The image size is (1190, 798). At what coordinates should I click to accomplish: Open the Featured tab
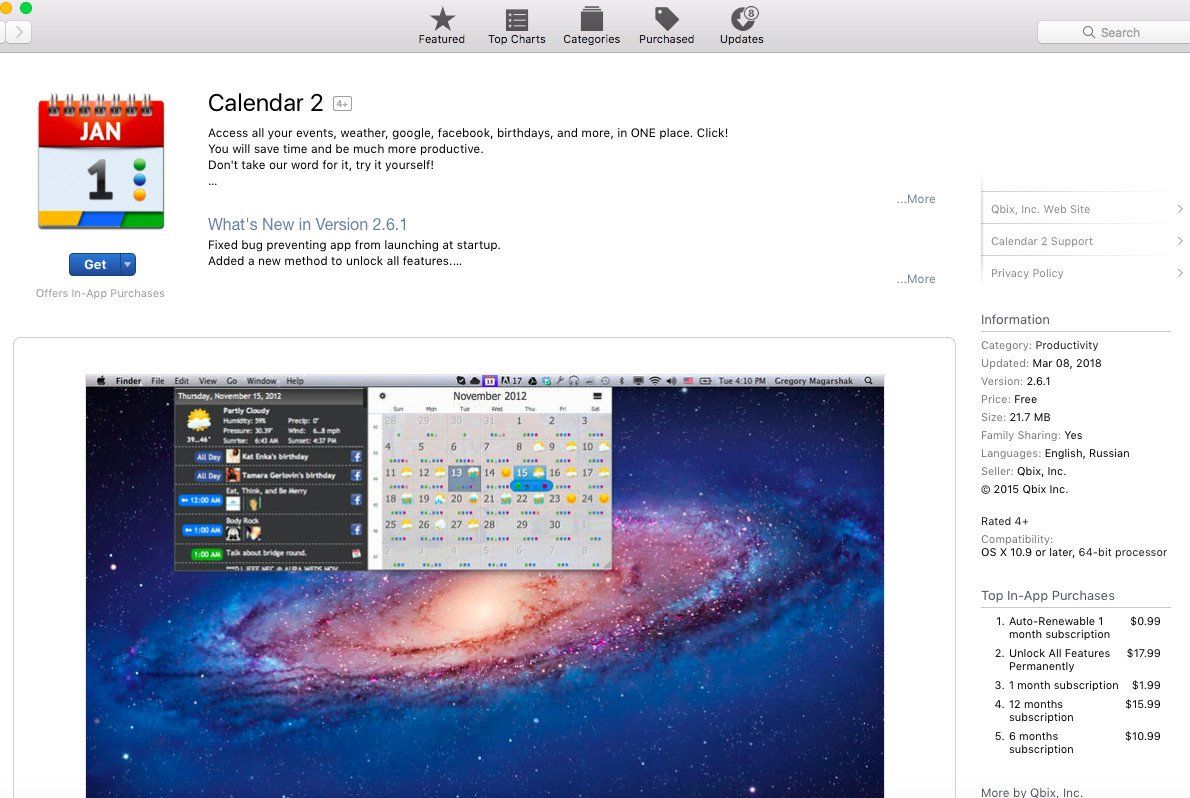[442, 26]
